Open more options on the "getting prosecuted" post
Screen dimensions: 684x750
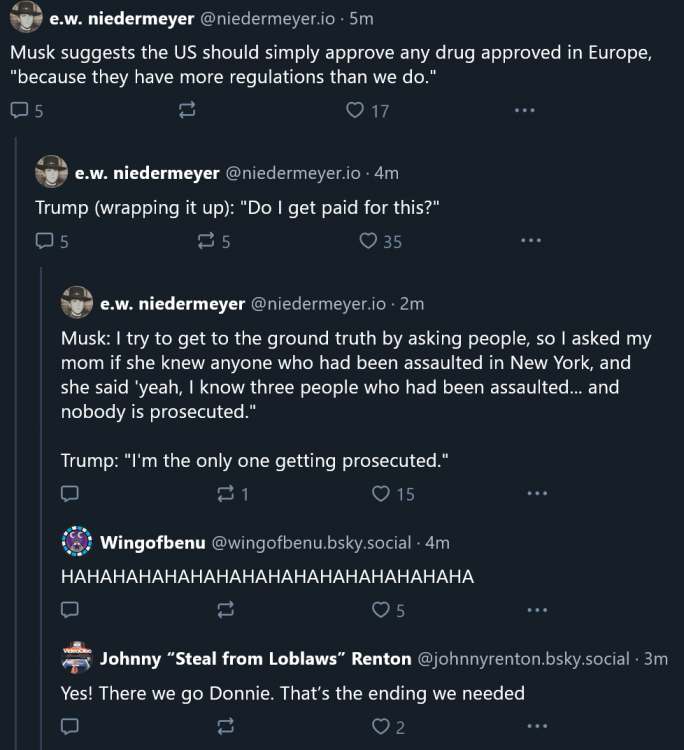coord(537,494)
